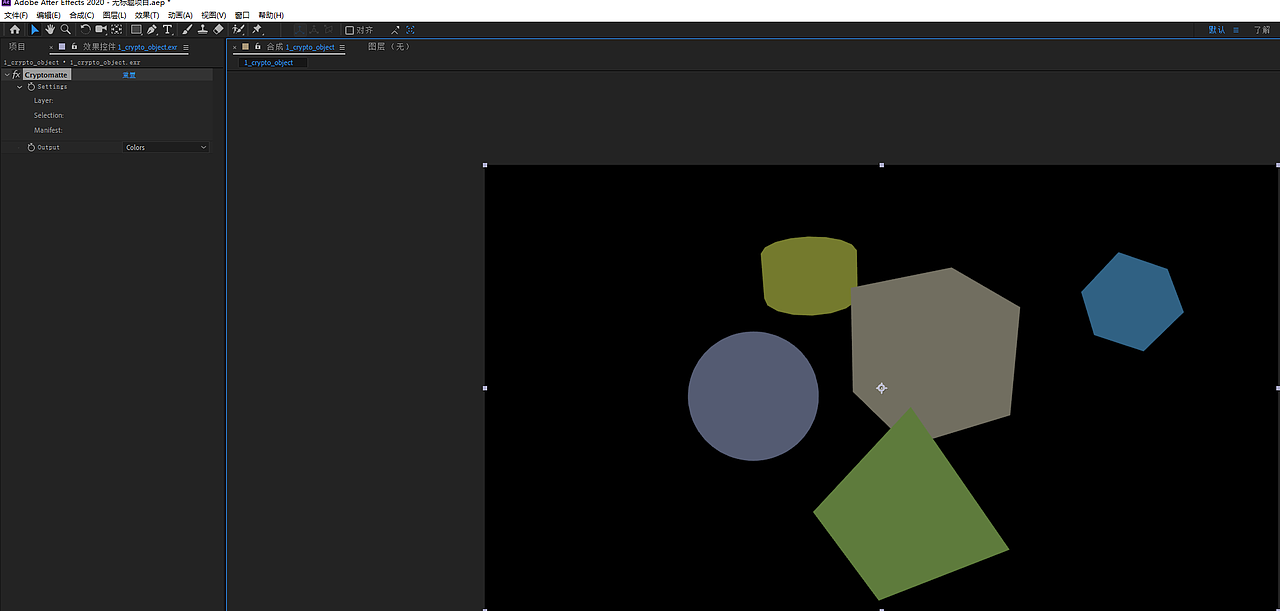
Task: Switch to the 图层 (无) tab
Action: click(x=388, y=47)
